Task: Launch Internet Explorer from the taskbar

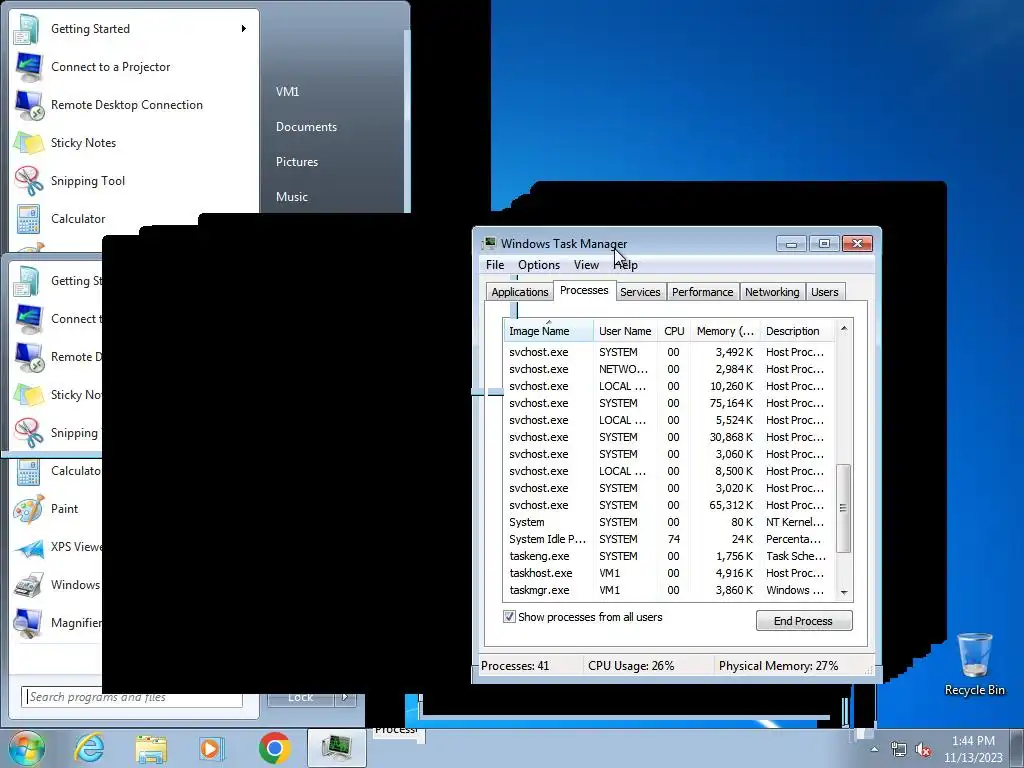Action: [89, 748]
